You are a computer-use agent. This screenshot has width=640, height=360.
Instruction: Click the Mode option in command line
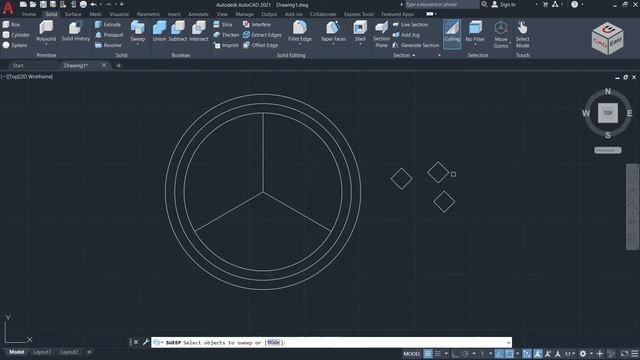point(273,342)
